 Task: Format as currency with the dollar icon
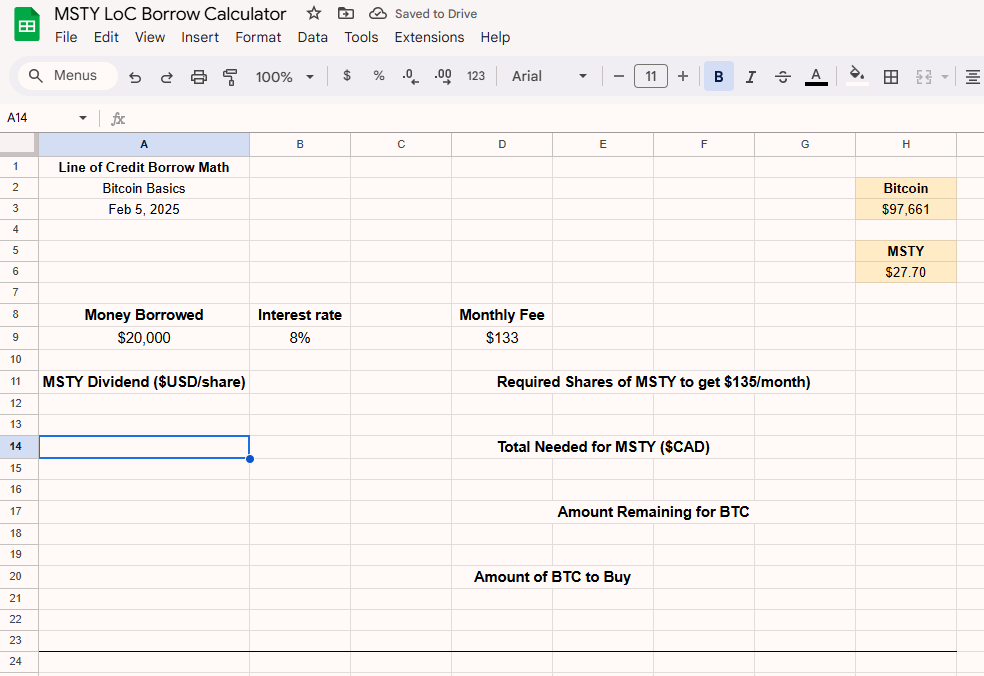tap(346, 76)
